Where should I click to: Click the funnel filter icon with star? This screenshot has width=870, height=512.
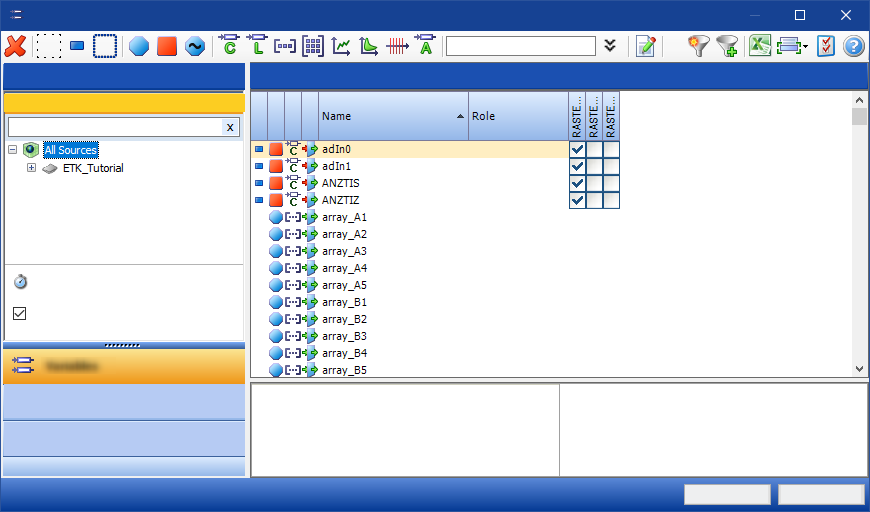[x=699, y=46]
